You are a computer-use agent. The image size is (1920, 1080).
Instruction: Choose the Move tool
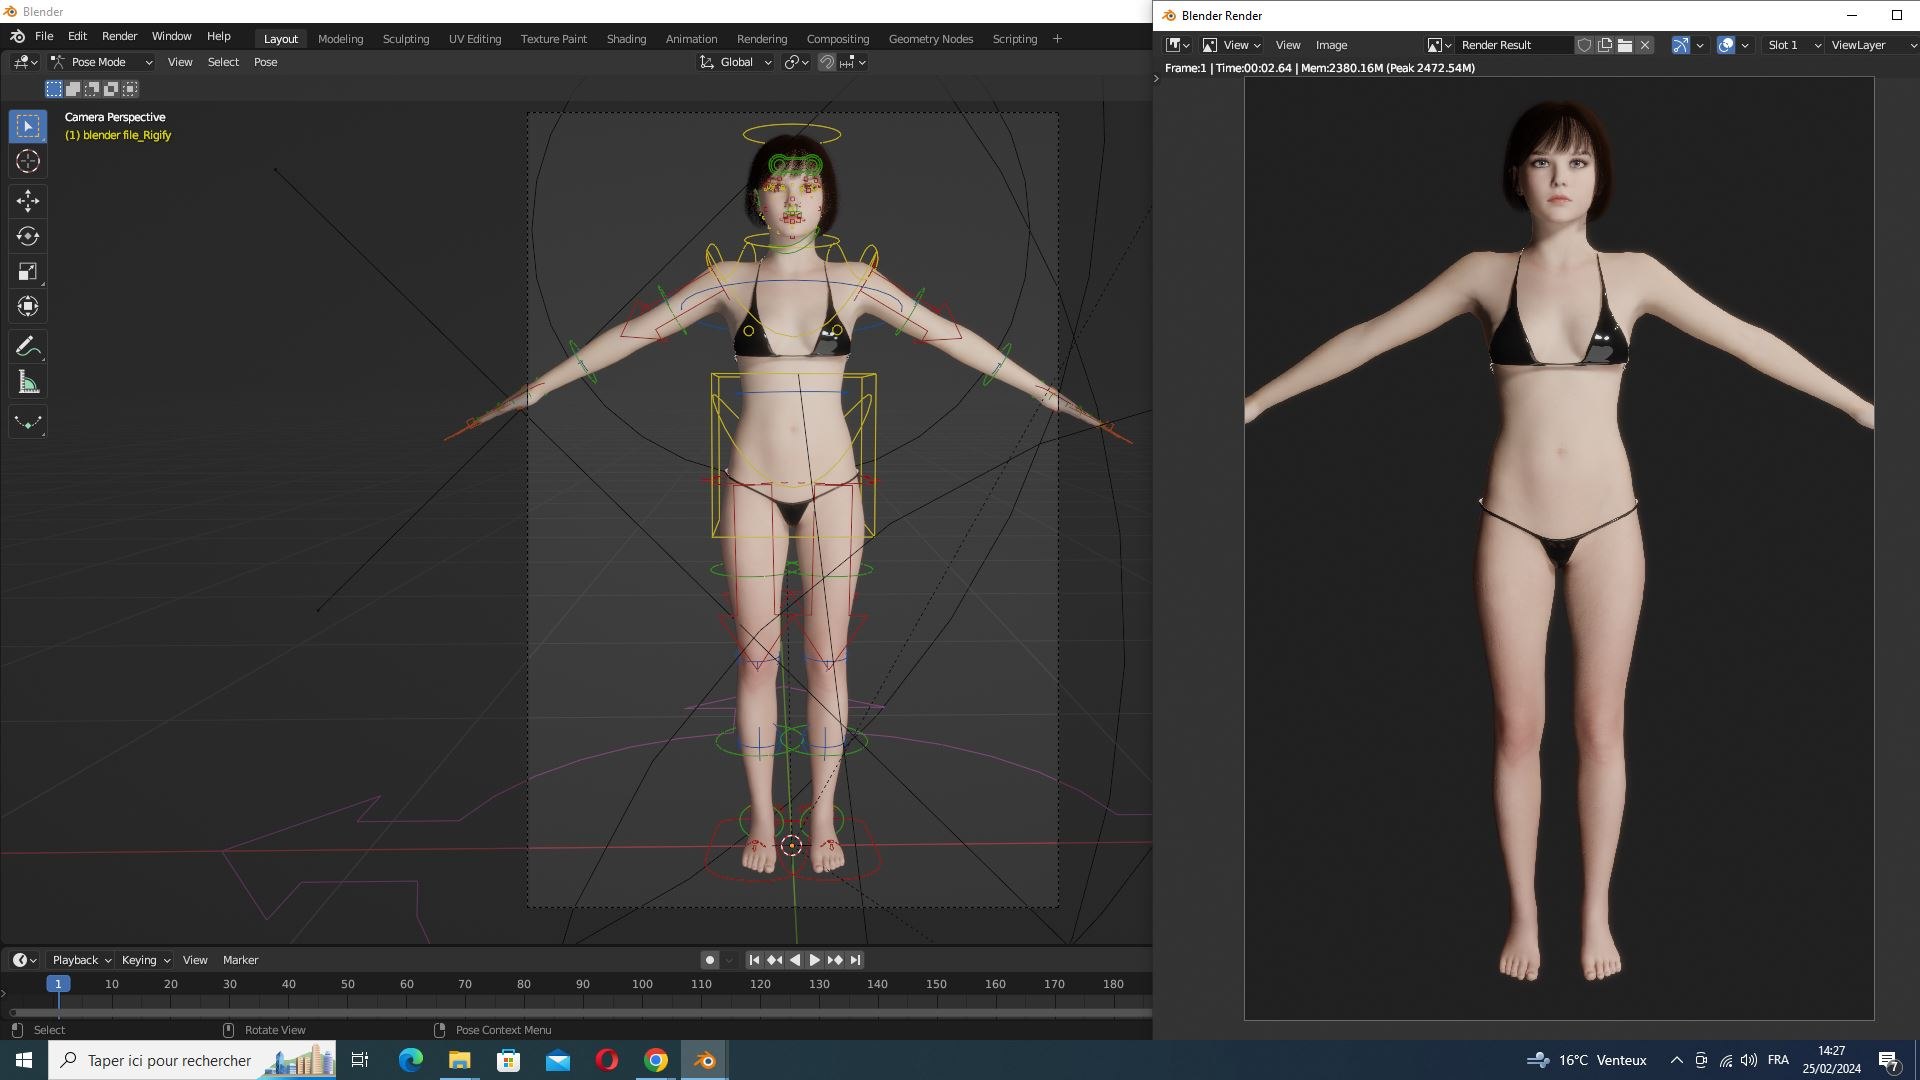pyautogui.click(x=28, y=201)
